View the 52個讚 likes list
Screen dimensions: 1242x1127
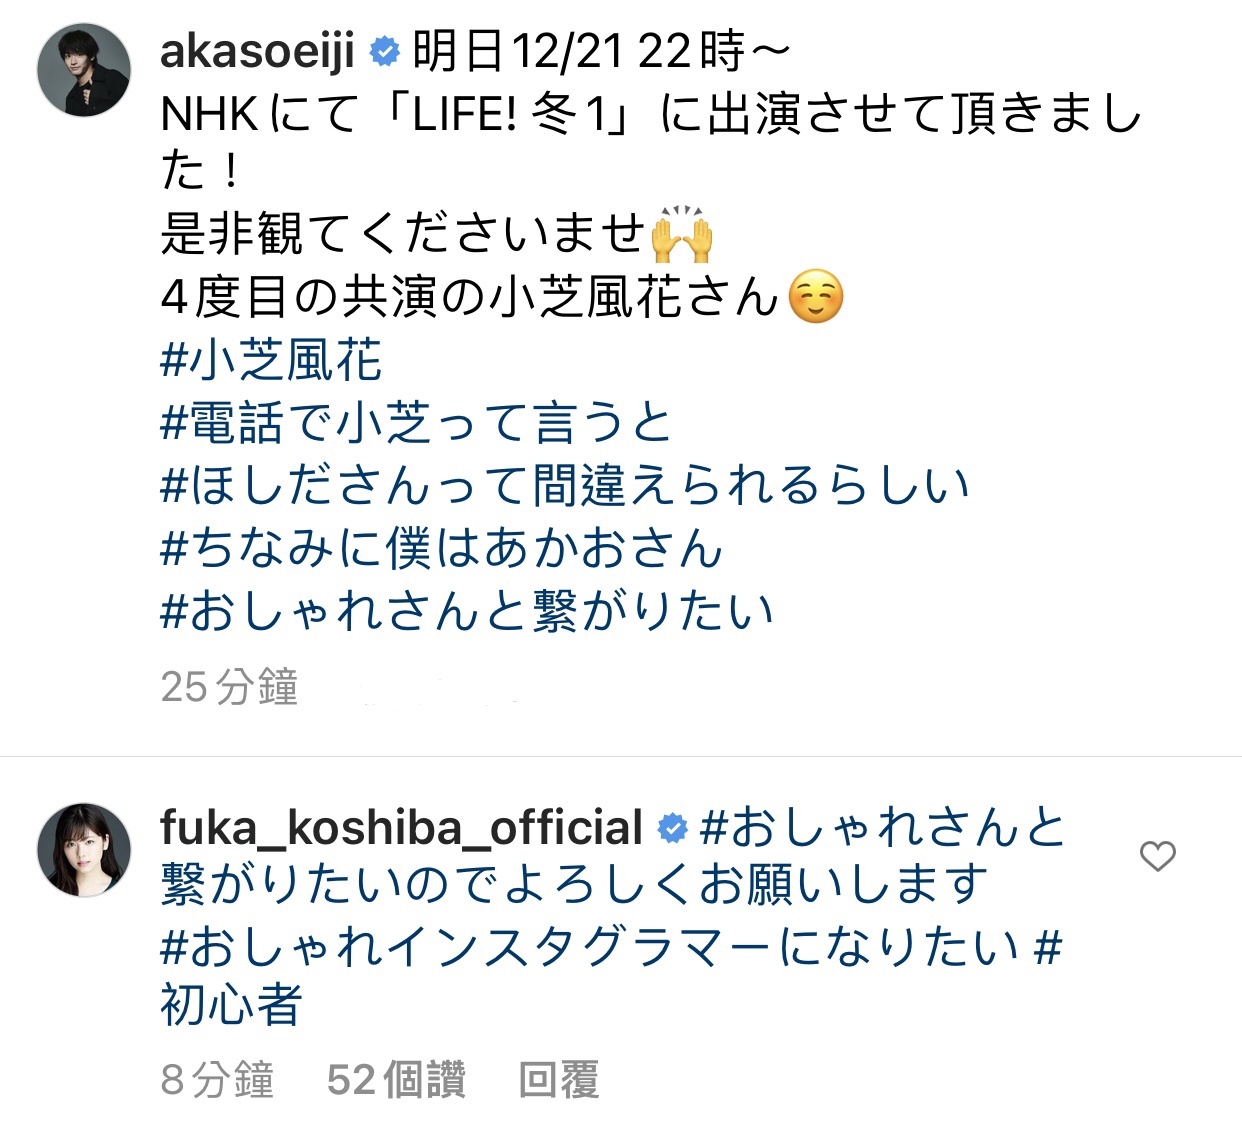point(396,1080)
